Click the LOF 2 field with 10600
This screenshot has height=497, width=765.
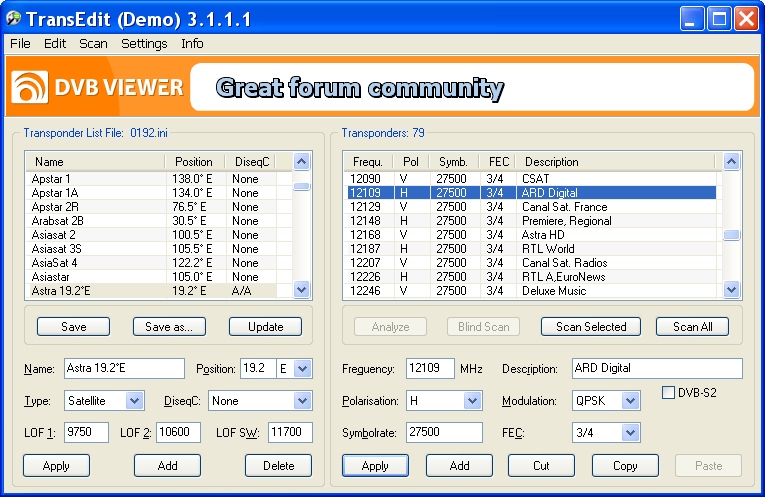click(x=178, y=432)
